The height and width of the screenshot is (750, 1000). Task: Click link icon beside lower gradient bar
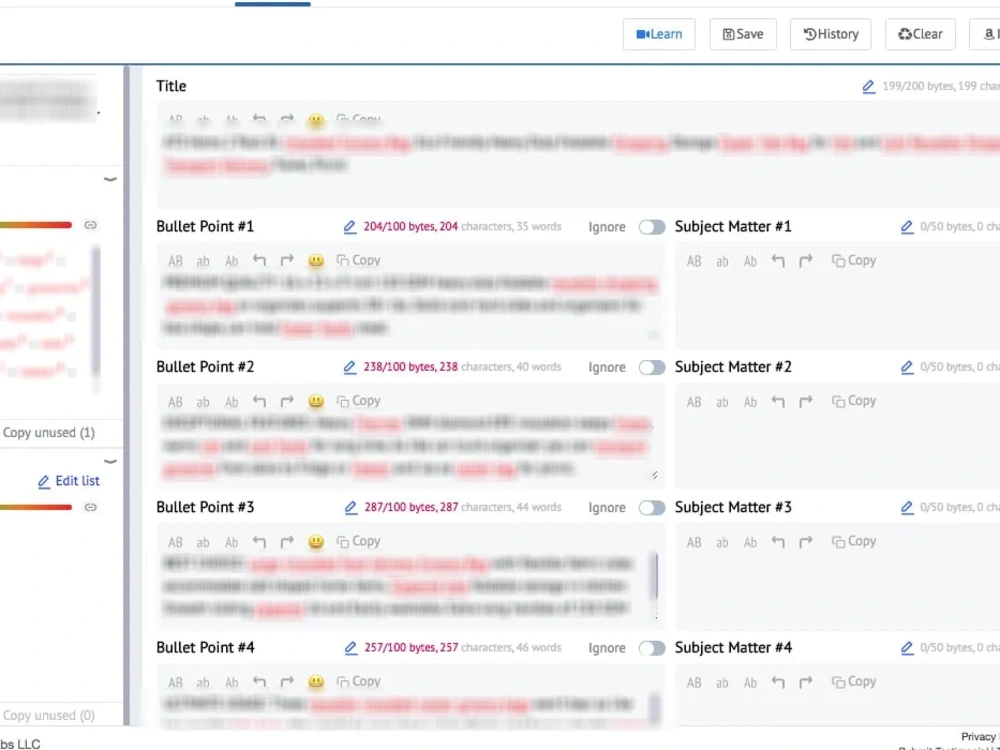click(91, 507)
